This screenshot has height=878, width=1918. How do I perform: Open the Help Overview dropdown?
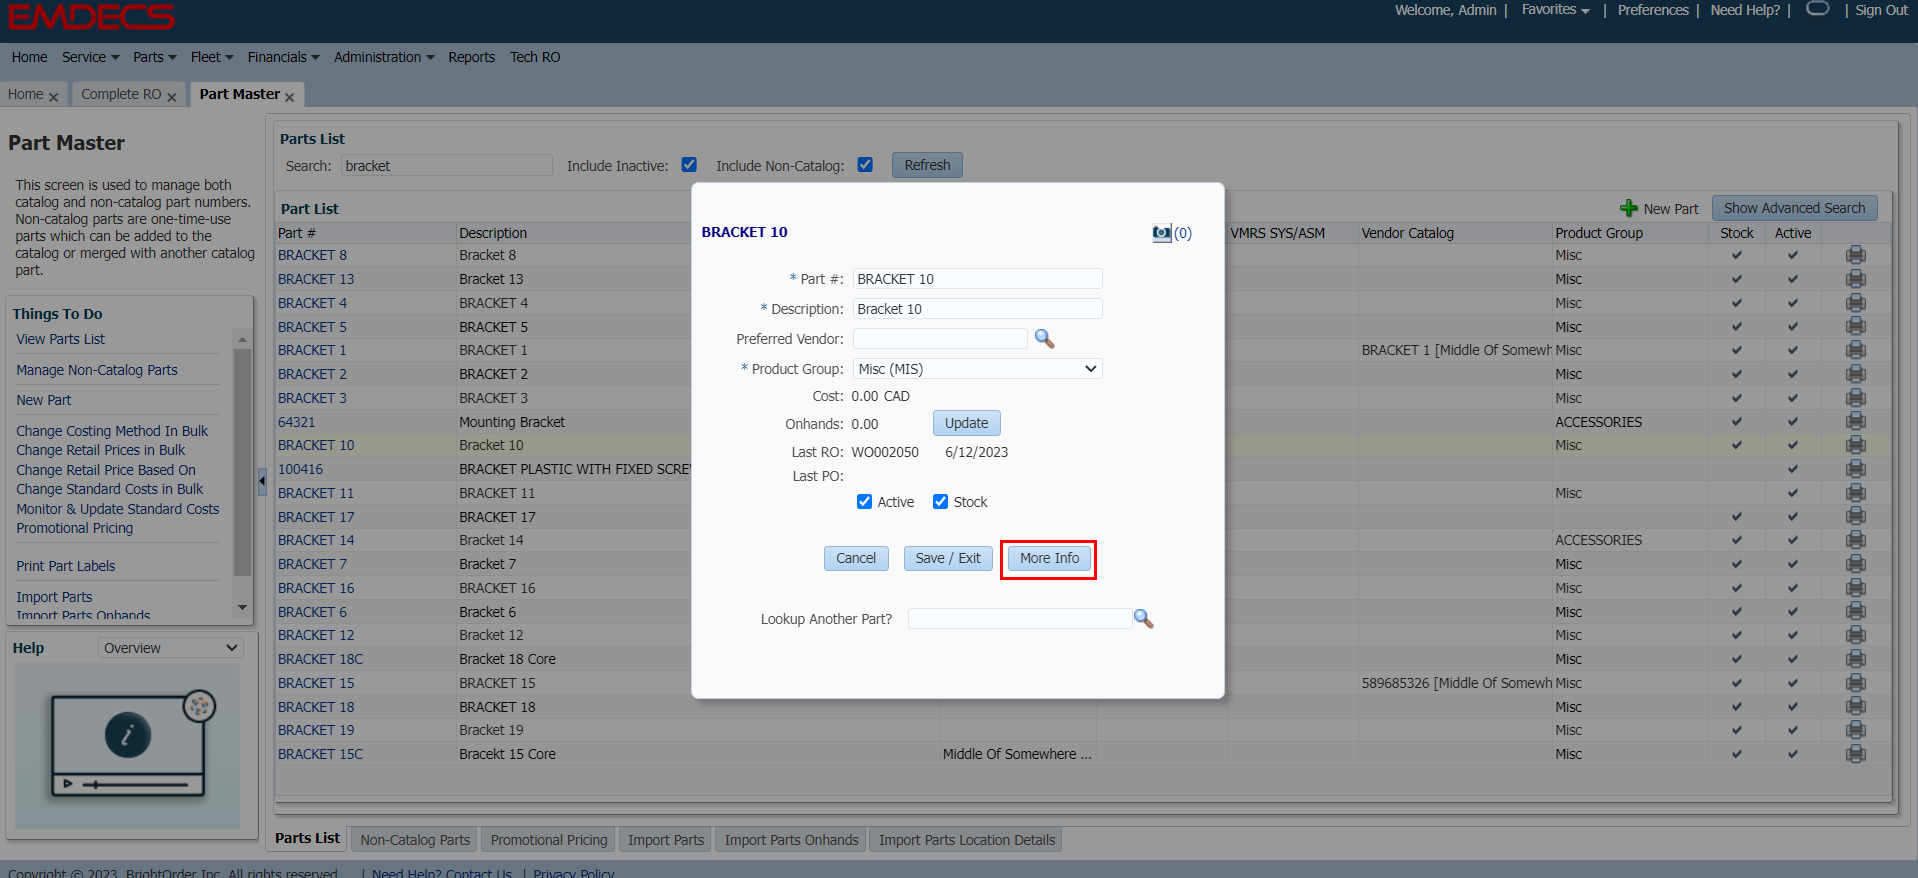click(171, 648)
